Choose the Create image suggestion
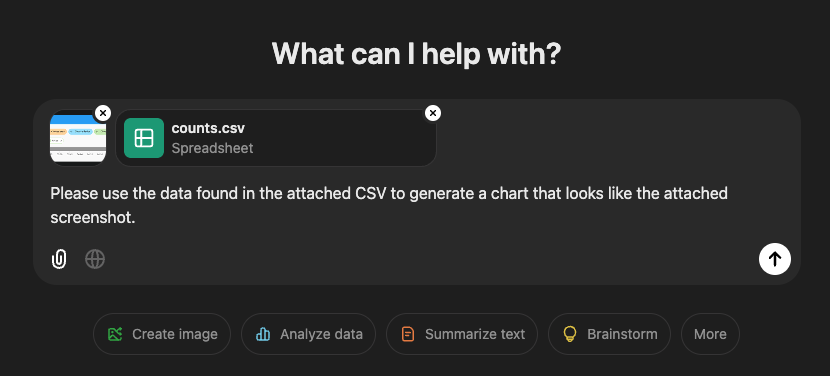Screen dimensions: 830x376 pos(162,334)
